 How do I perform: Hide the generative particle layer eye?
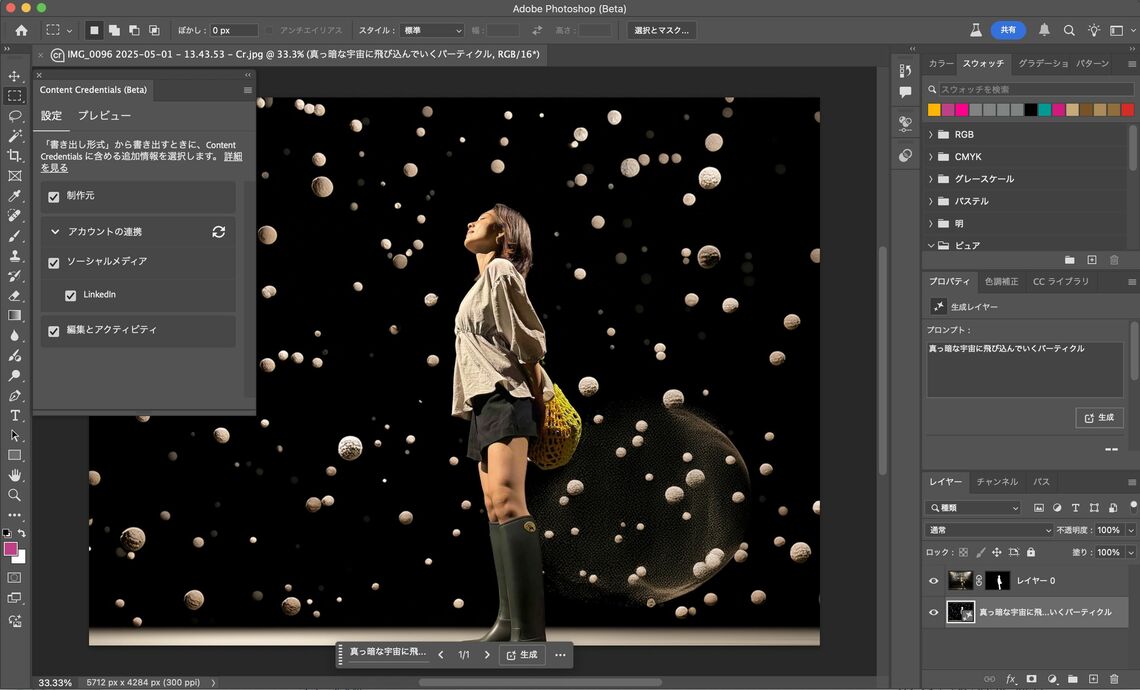(934, 612)
